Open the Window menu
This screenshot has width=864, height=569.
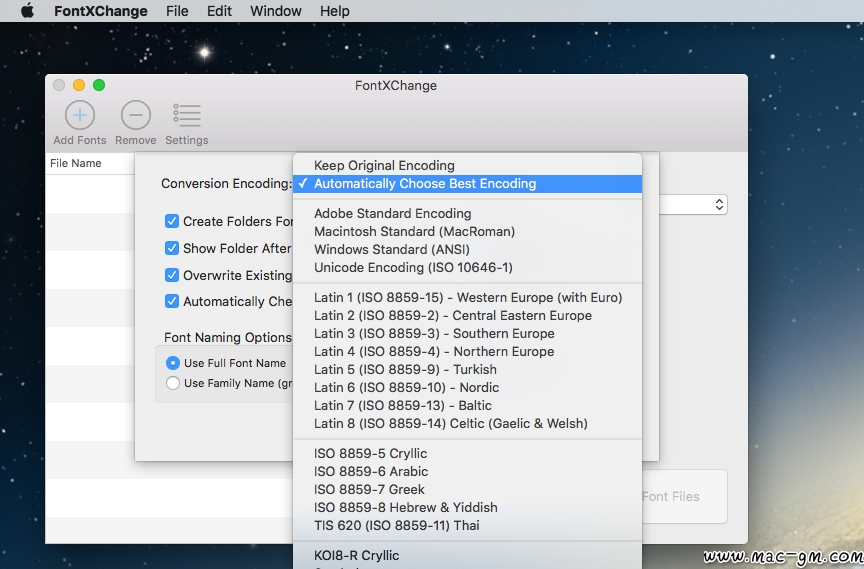pos(276,11)
